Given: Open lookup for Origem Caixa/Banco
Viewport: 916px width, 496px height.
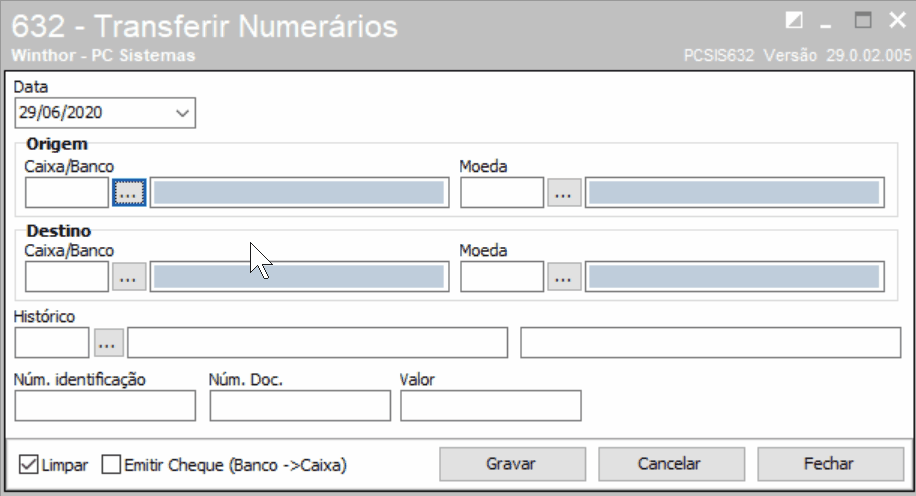Looking at the screenshot, I should click(x=129, y=193).
